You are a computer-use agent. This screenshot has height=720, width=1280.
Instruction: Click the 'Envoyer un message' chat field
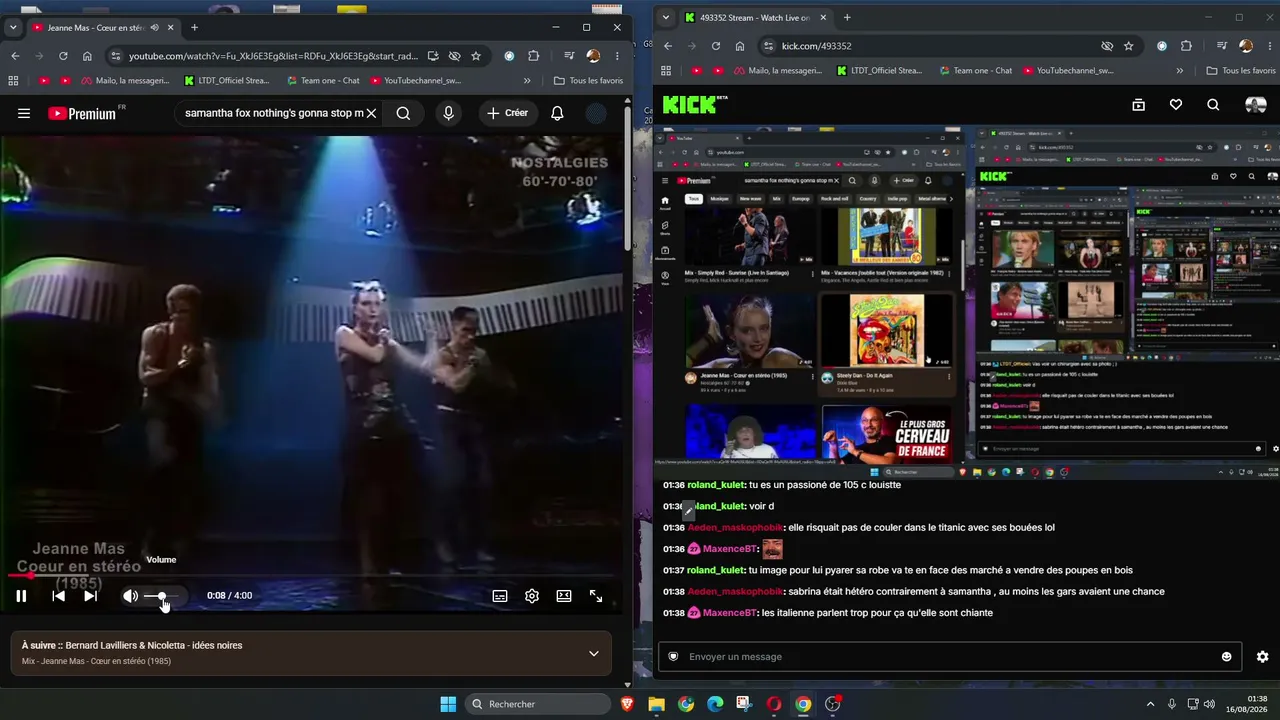pos(949,656)
